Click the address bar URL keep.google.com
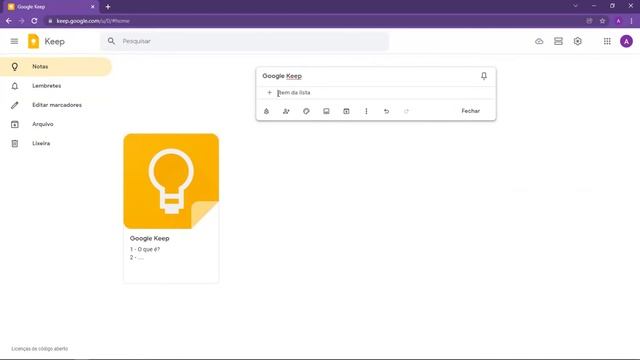 [93, 21]
